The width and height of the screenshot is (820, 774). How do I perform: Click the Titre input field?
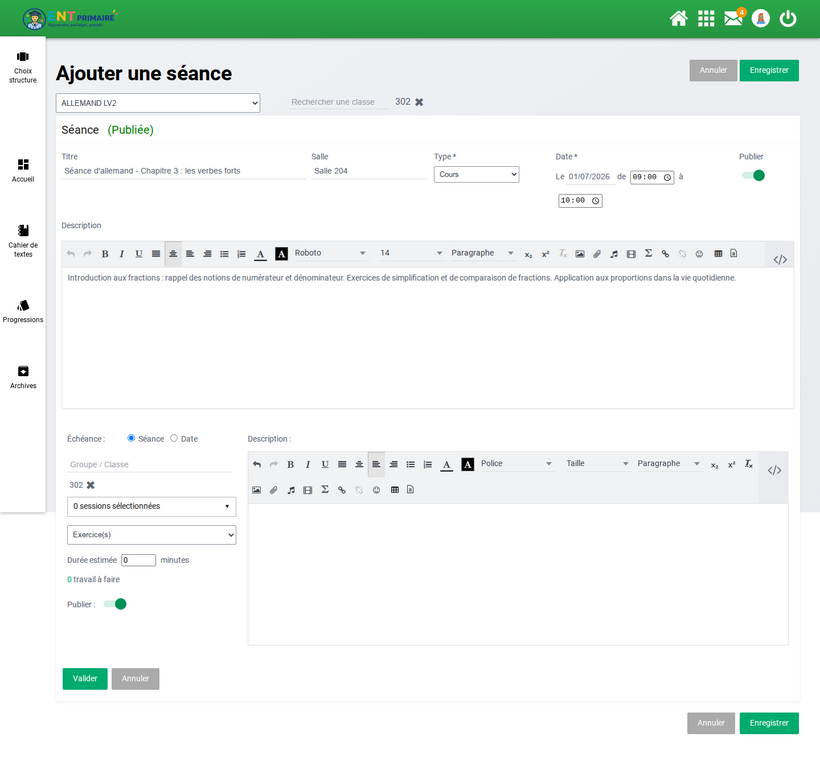click(183, 171)
